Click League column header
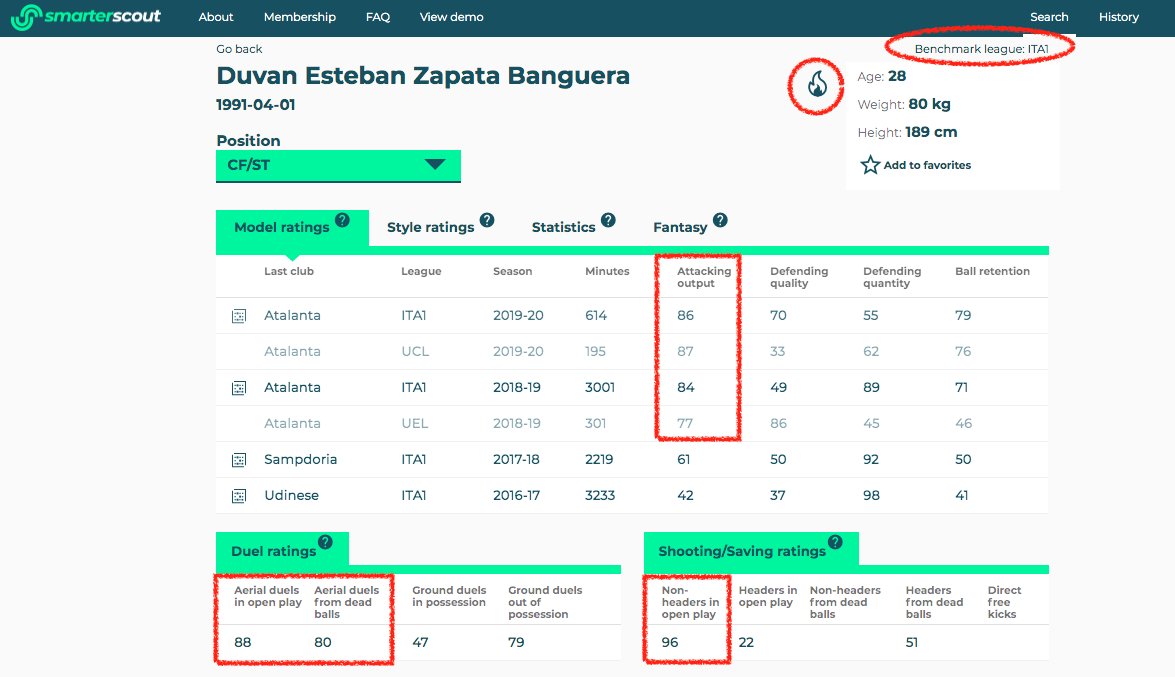Screen dimensions: 1175x677 click(x=421, y=271)
